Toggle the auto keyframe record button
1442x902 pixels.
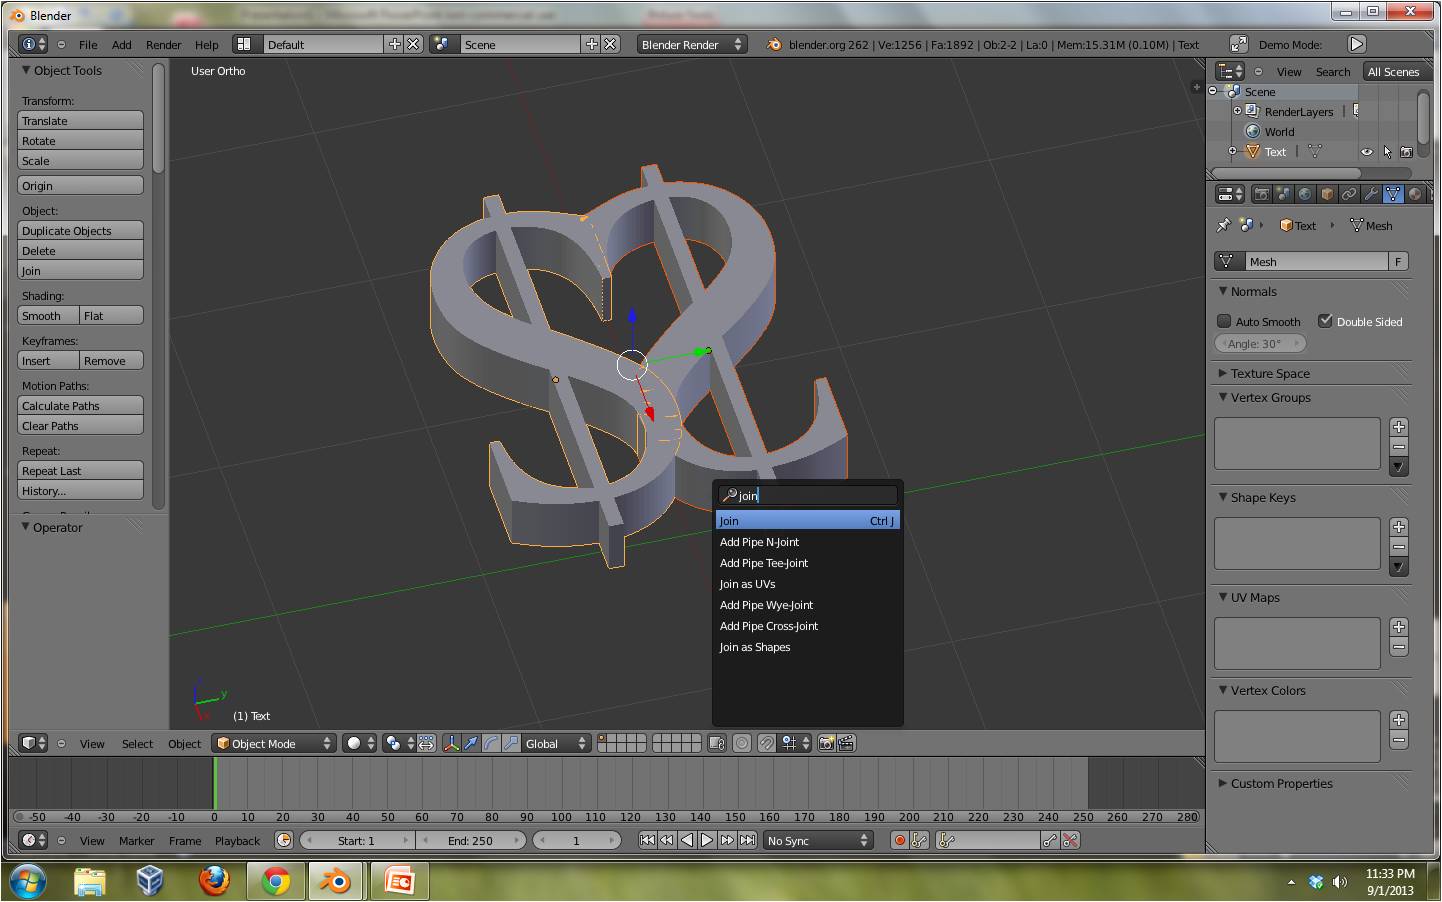click(899, 840)
